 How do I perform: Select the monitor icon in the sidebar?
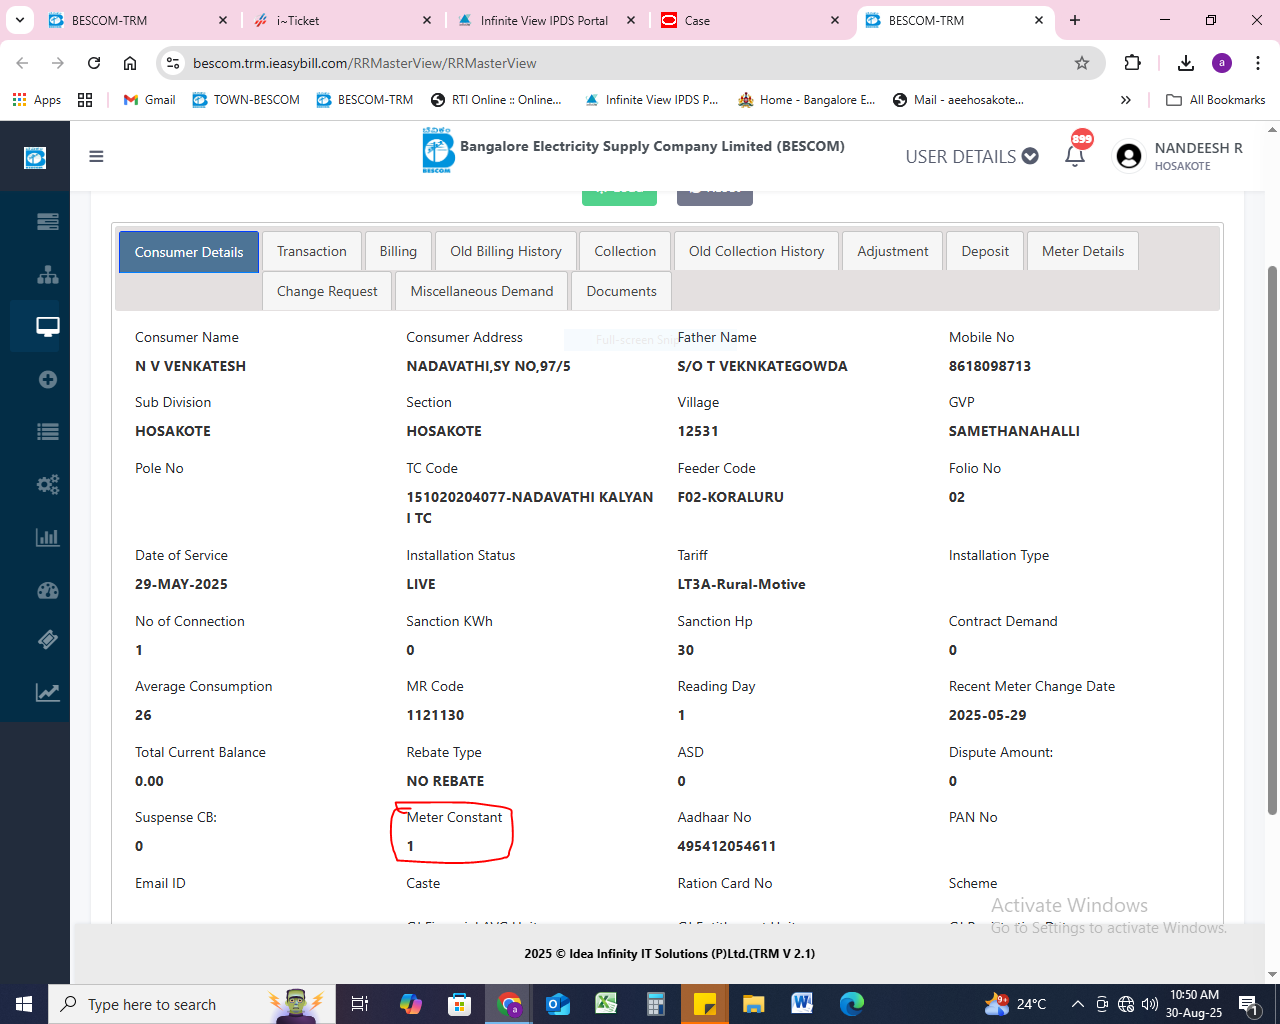[x=47, y=326]
